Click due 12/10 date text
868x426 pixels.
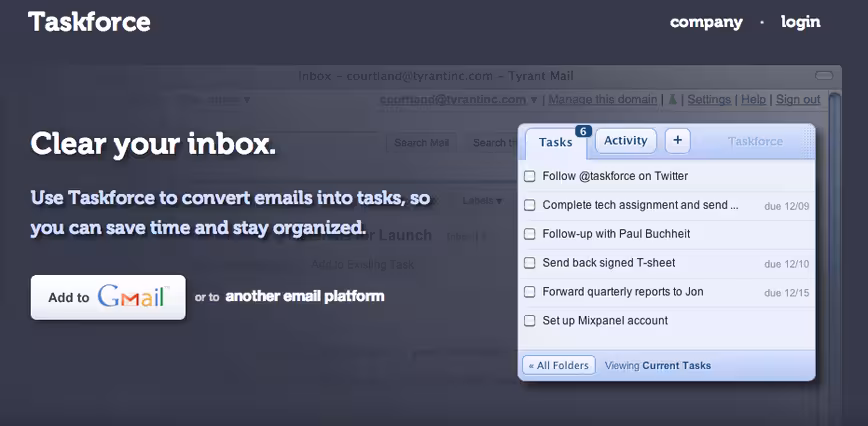[787, 264]
